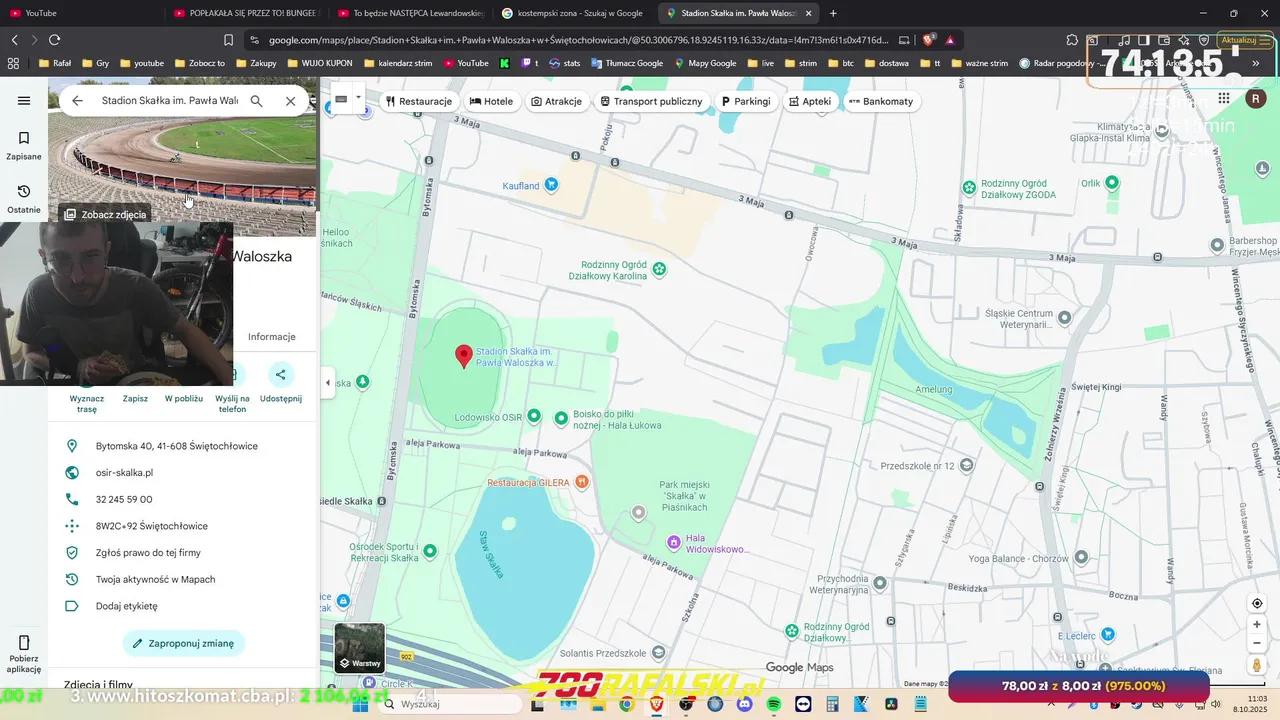Zoom out the map with minus
This screenshot has width=1280, height=720.
[x=1257, y=643]
